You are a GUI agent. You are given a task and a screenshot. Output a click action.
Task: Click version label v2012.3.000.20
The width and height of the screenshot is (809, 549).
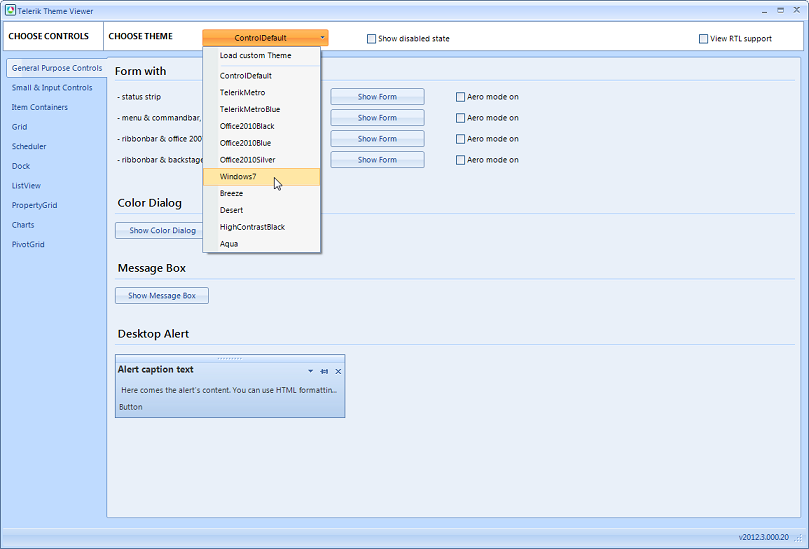tap(764, 538)
